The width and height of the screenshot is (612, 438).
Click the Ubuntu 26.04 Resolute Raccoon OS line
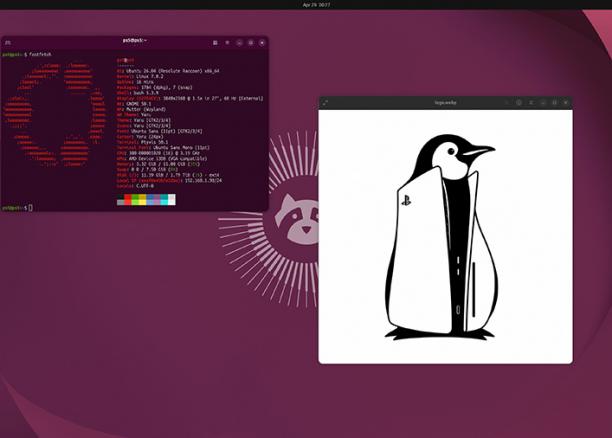point(168,71)
